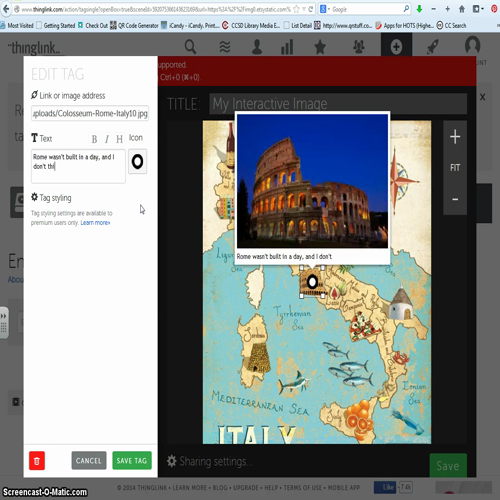Open List Detail bookmark

click(298, 25)
